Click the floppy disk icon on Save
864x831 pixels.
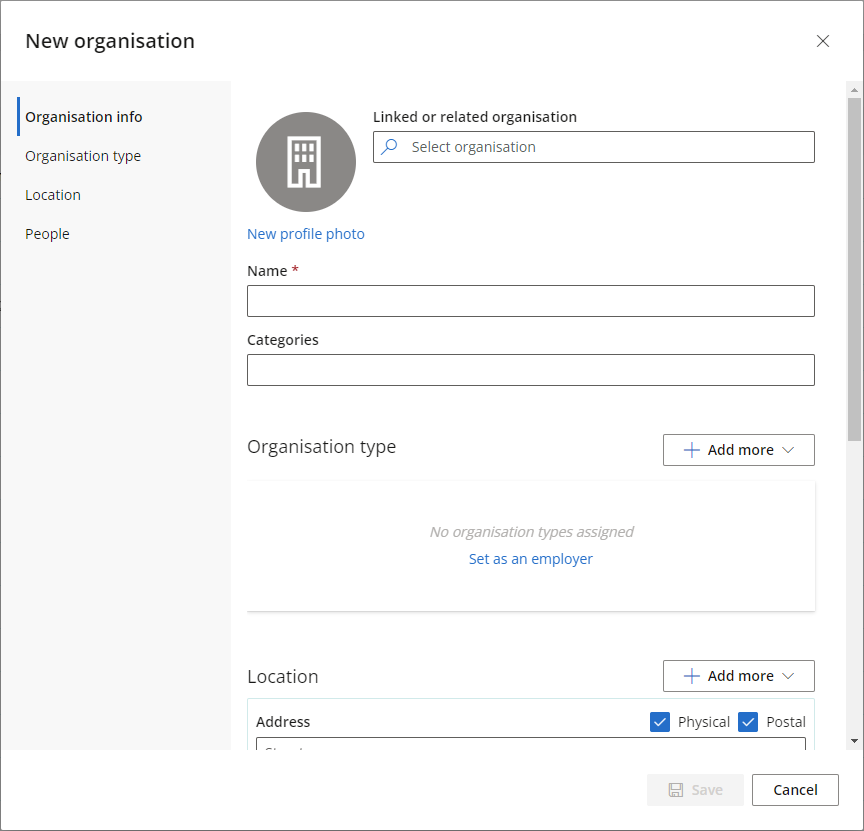pyautogui.click(x=676, y=790)
